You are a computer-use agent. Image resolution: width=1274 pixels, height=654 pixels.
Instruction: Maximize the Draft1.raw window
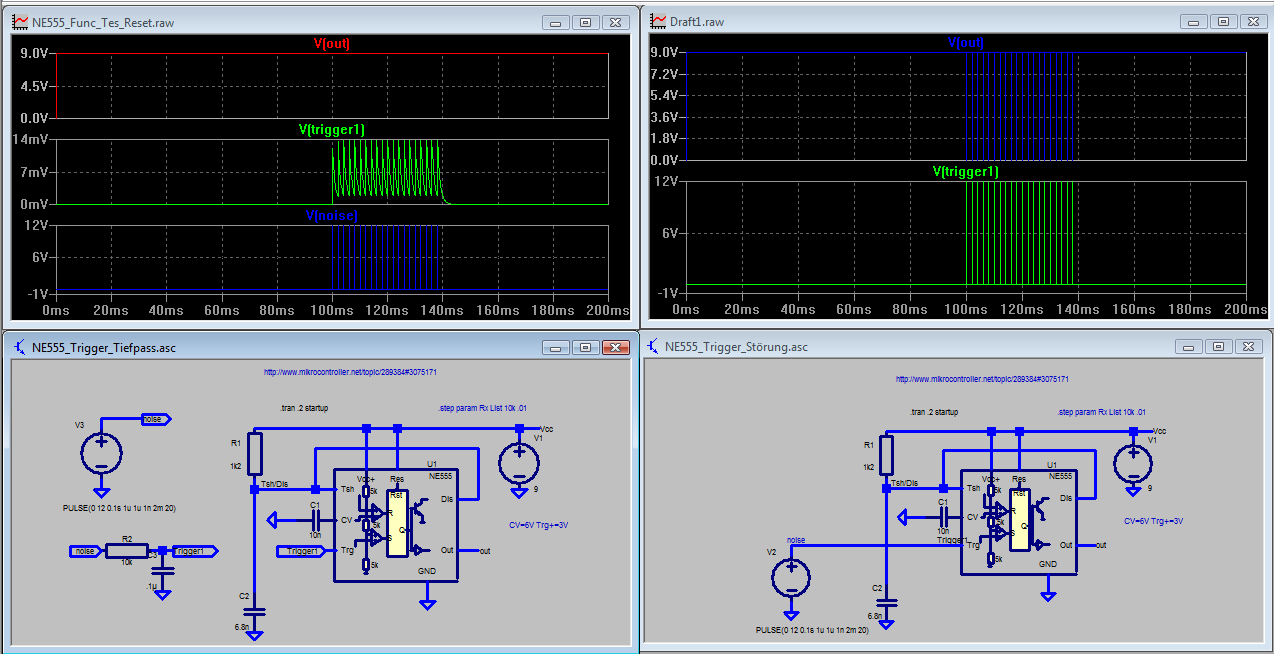[1223, 20]
